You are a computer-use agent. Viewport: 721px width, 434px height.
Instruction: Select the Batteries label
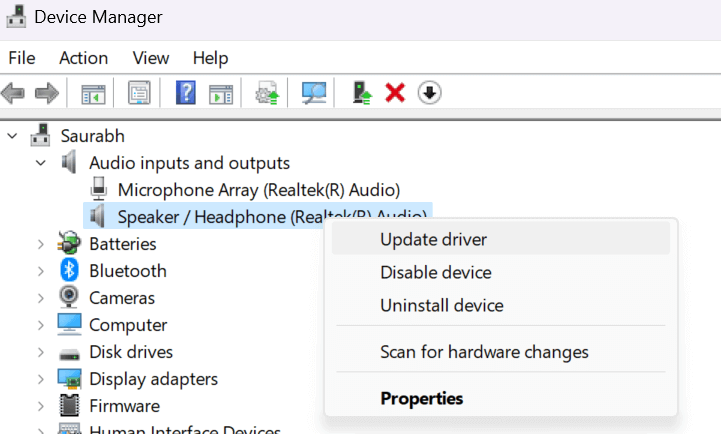123,244
